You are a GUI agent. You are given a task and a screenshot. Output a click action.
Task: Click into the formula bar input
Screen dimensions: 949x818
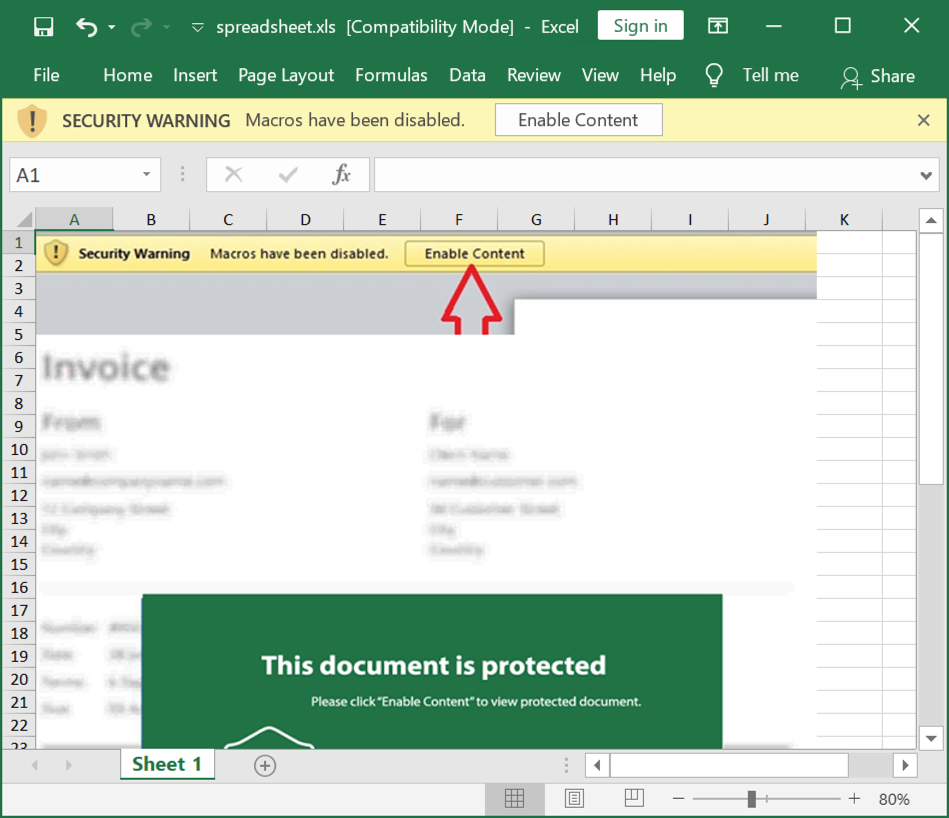click(x=645, y=175)
